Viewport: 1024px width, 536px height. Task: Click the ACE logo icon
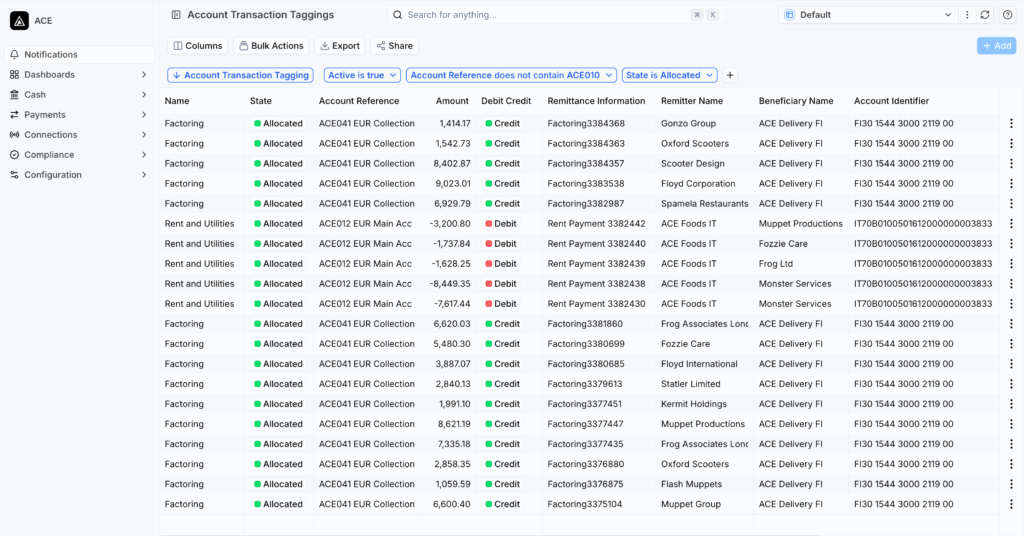19,21
